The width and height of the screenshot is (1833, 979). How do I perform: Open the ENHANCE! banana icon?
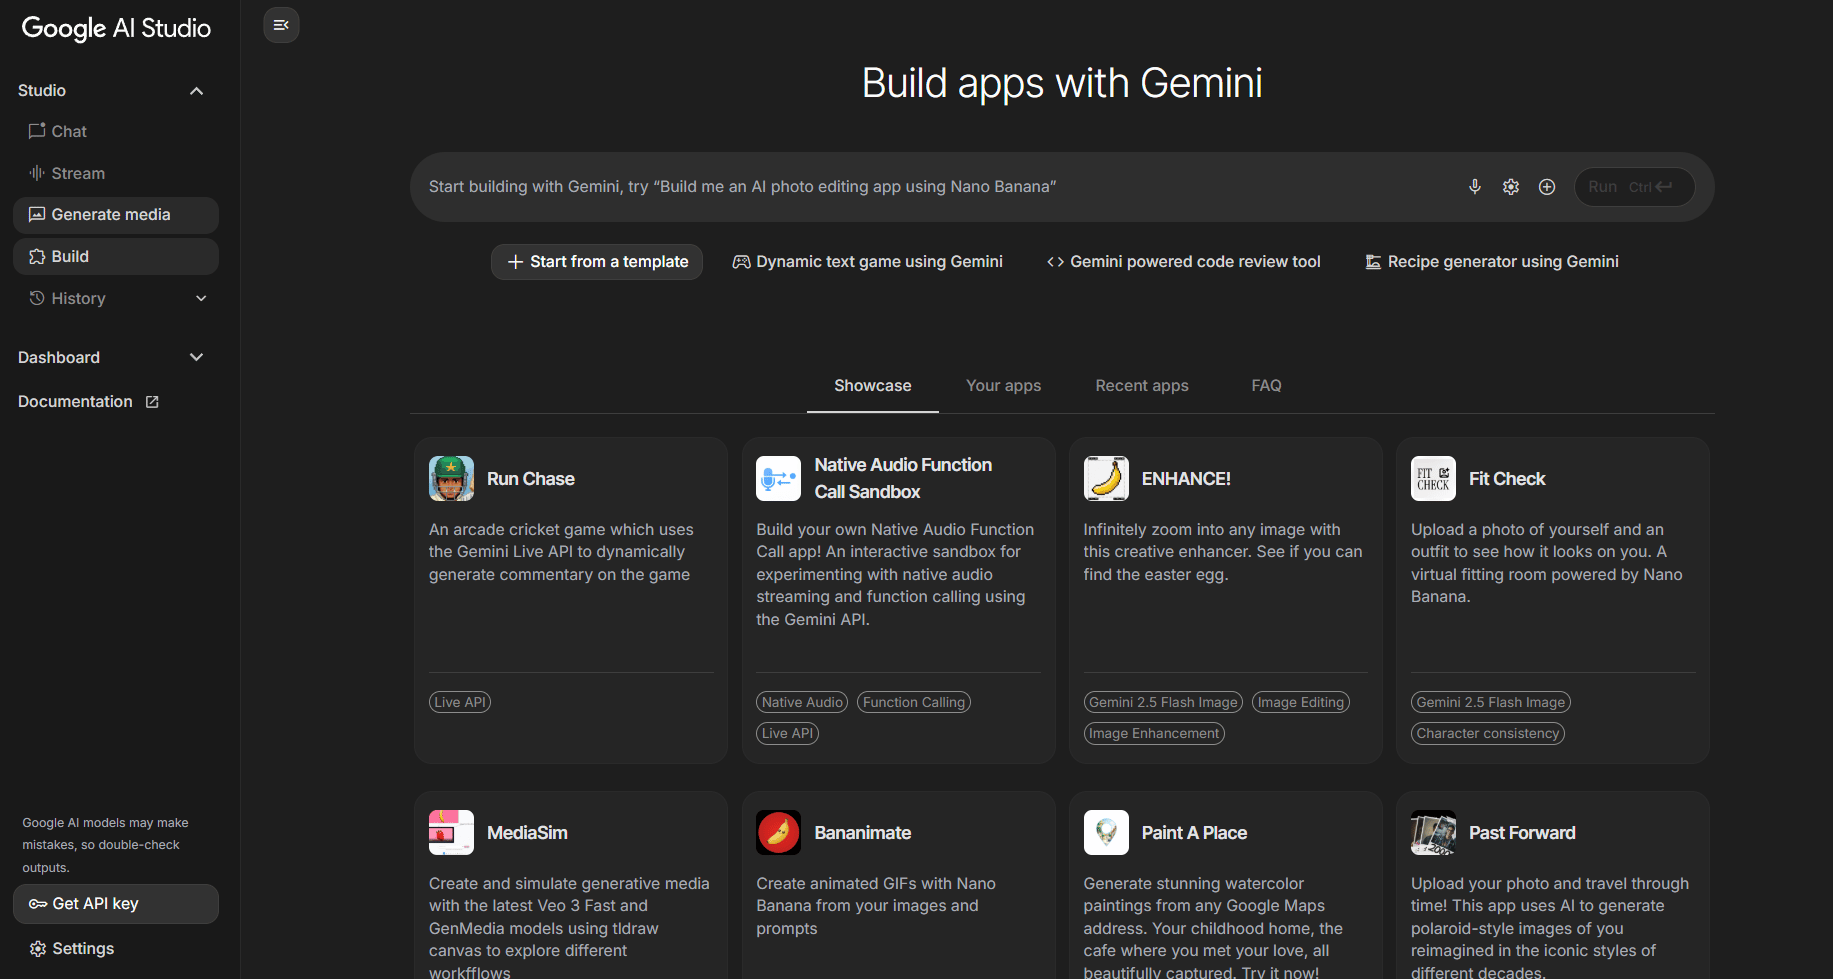1106,479
